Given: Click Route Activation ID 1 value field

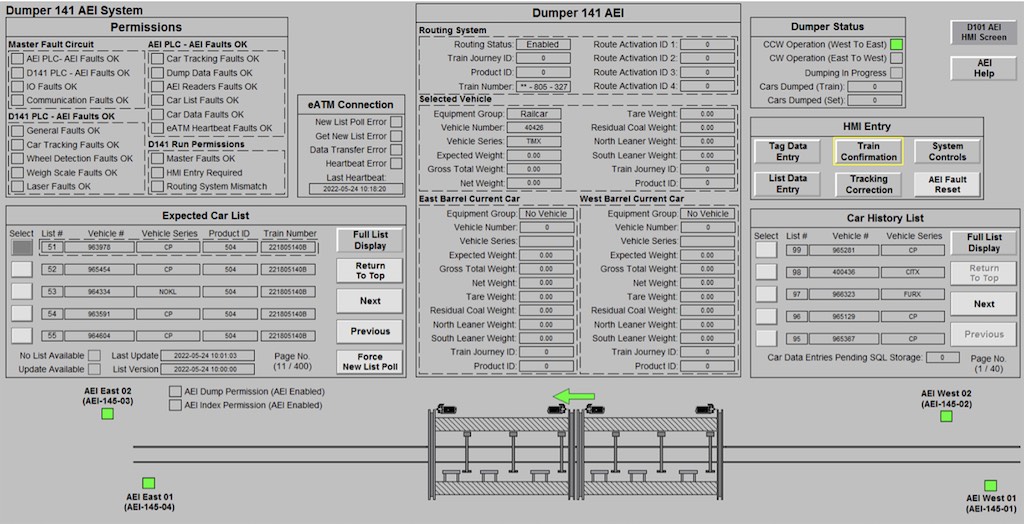Looking at the screenshot, I should pyautogui.click(x=707, y=44).
